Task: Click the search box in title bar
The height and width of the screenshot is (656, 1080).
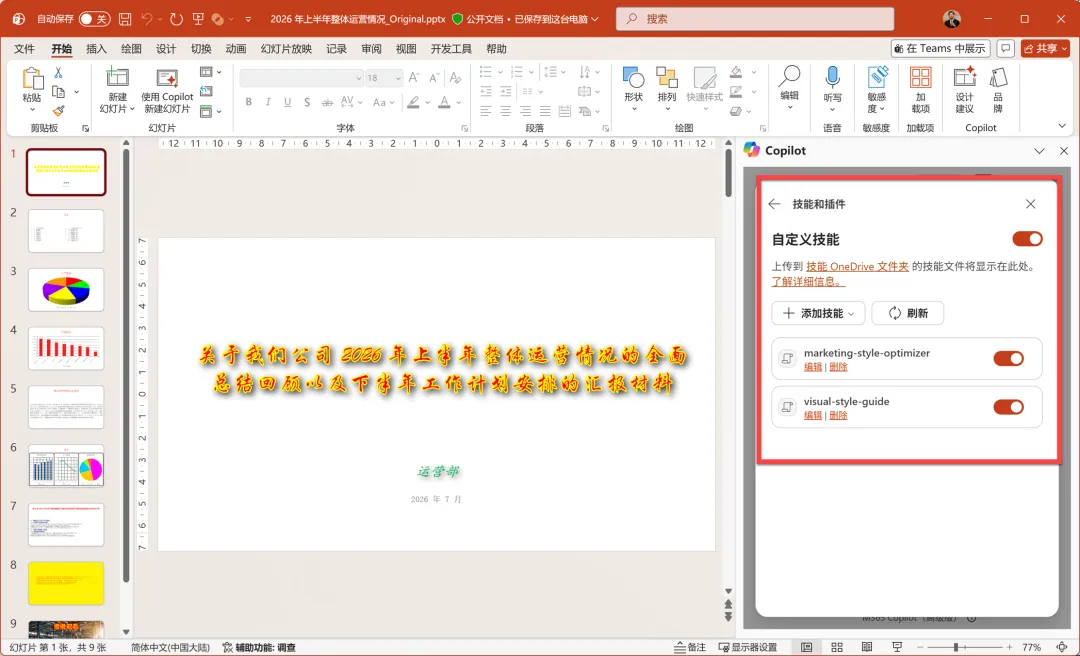Action: 755,19
